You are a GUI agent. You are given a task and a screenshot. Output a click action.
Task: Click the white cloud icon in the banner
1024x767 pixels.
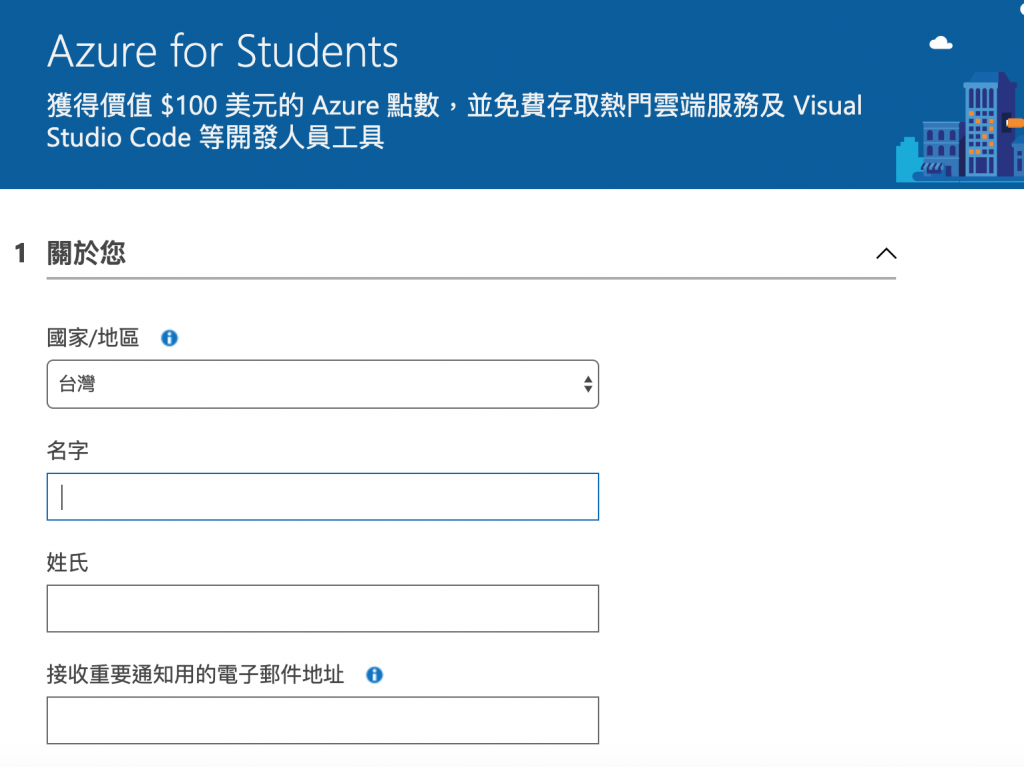click(940, 42)
